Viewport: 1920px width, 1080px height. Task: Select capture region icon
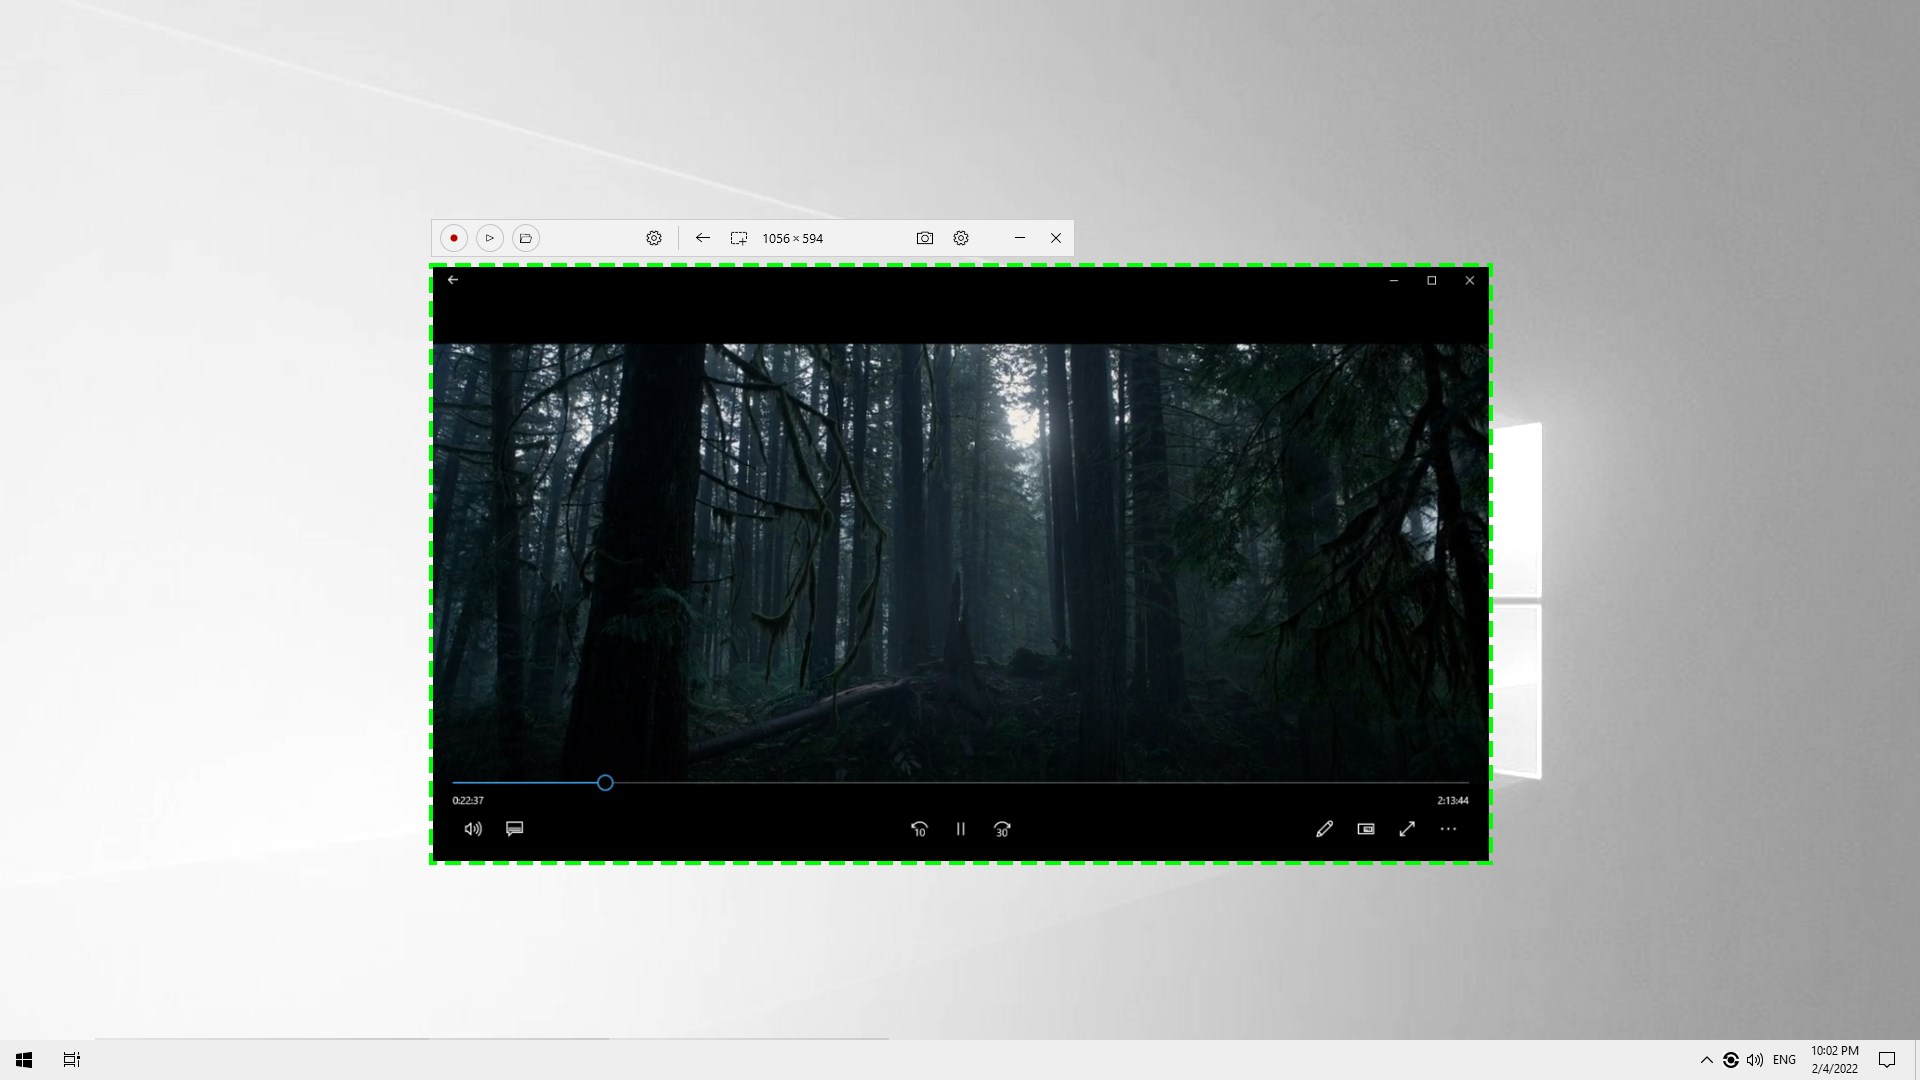tap(739, 238)
